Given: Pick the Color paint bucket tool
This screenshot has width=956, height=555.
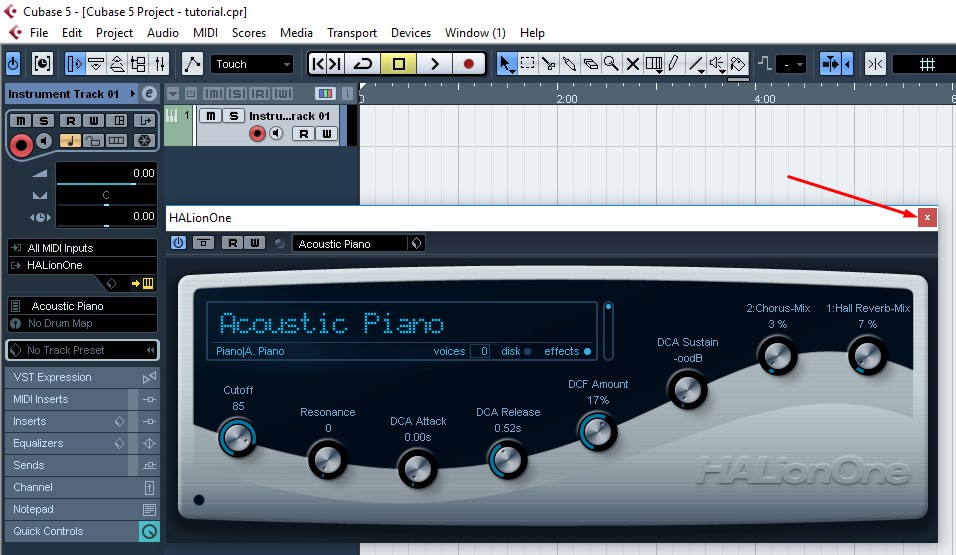Looking at the screenshot, I should [x=738, y=63].
